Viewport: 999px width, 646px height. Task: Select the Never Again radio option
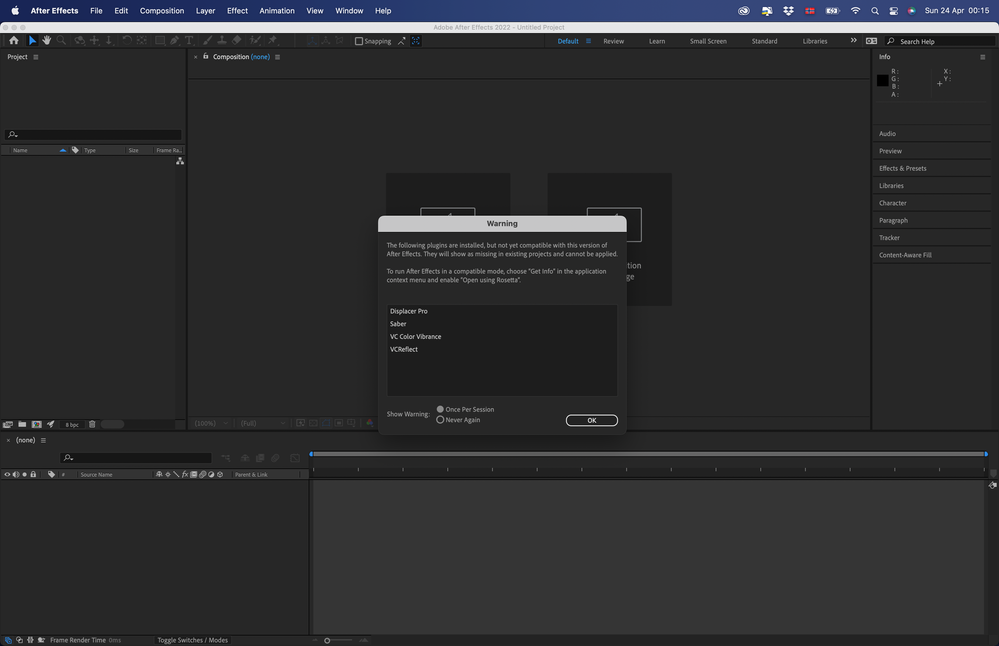(x=440, y=420)
